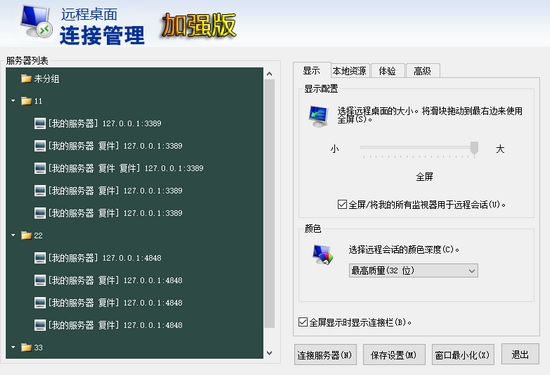Viewport: 550px width, 375px height.
Task: Click the server list scrollbar down arrow
Action: pyautogui.click(x=269, y=353)
